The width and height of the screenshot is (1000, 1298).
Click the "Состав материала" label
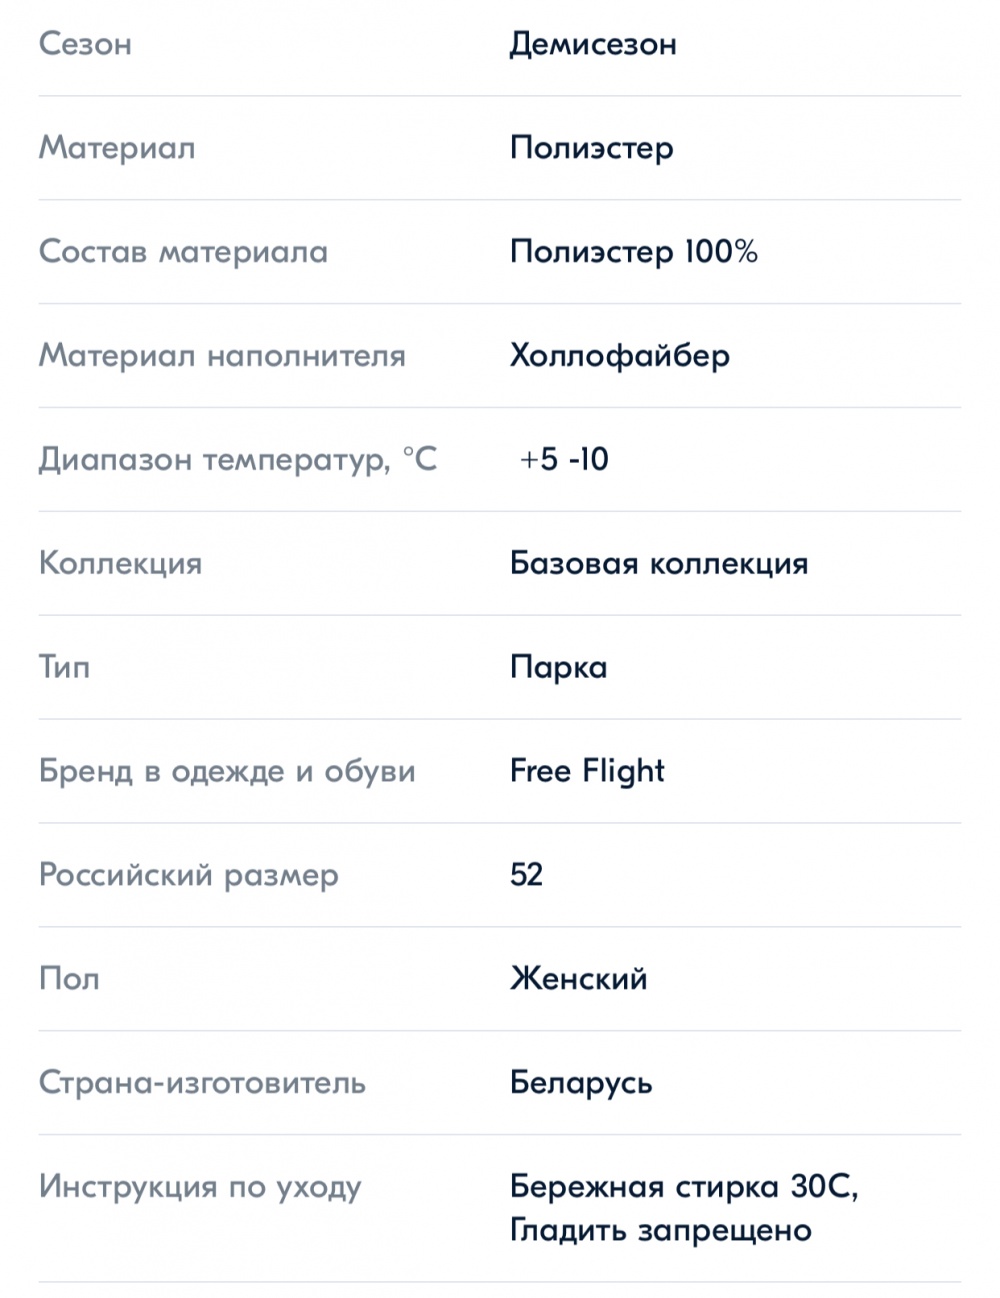(x=183, y=252)
